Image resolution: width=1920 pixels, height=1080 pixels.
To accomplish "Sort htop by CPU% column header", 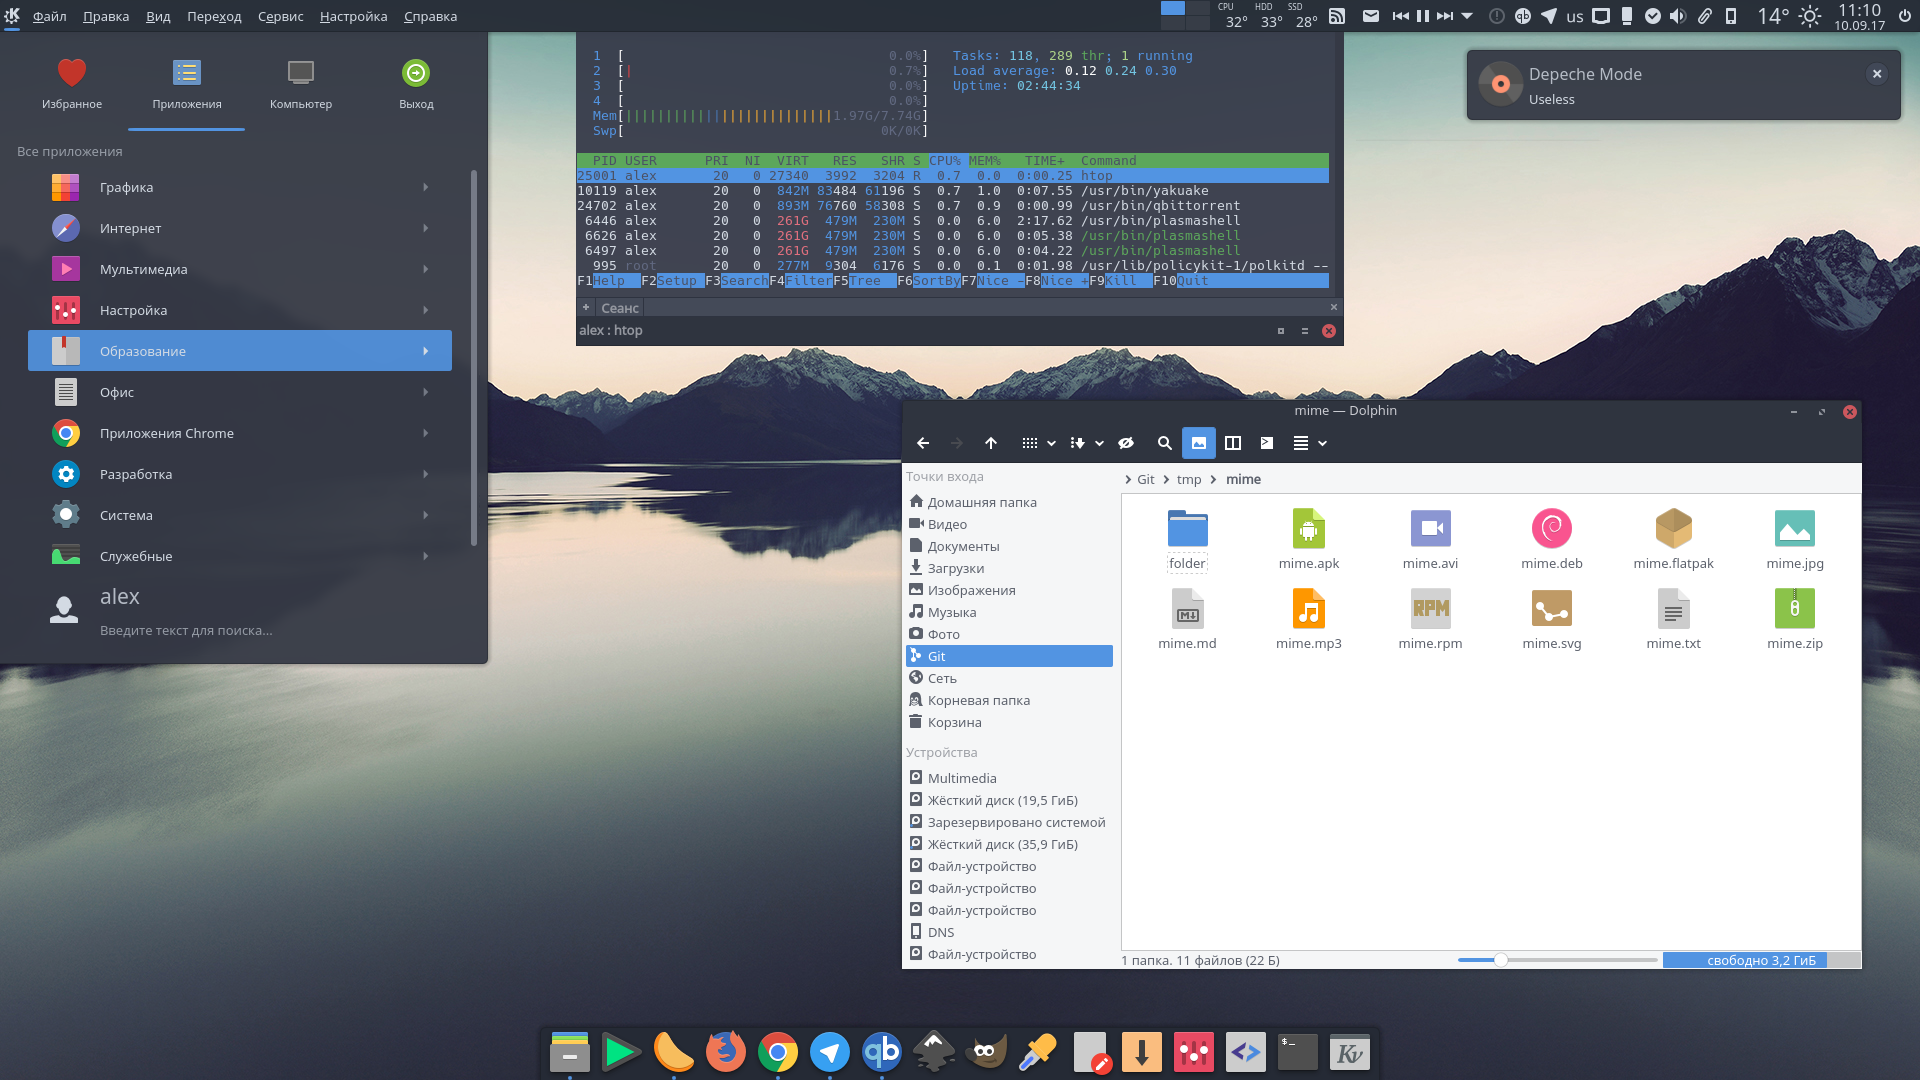I will point(944,161).
